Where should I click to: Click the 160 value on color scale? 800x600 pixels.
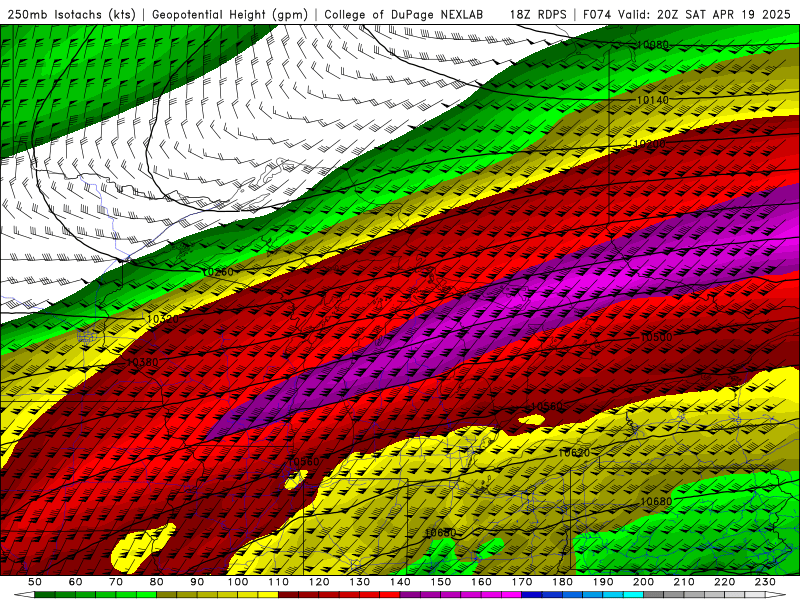tap(481, 582)
